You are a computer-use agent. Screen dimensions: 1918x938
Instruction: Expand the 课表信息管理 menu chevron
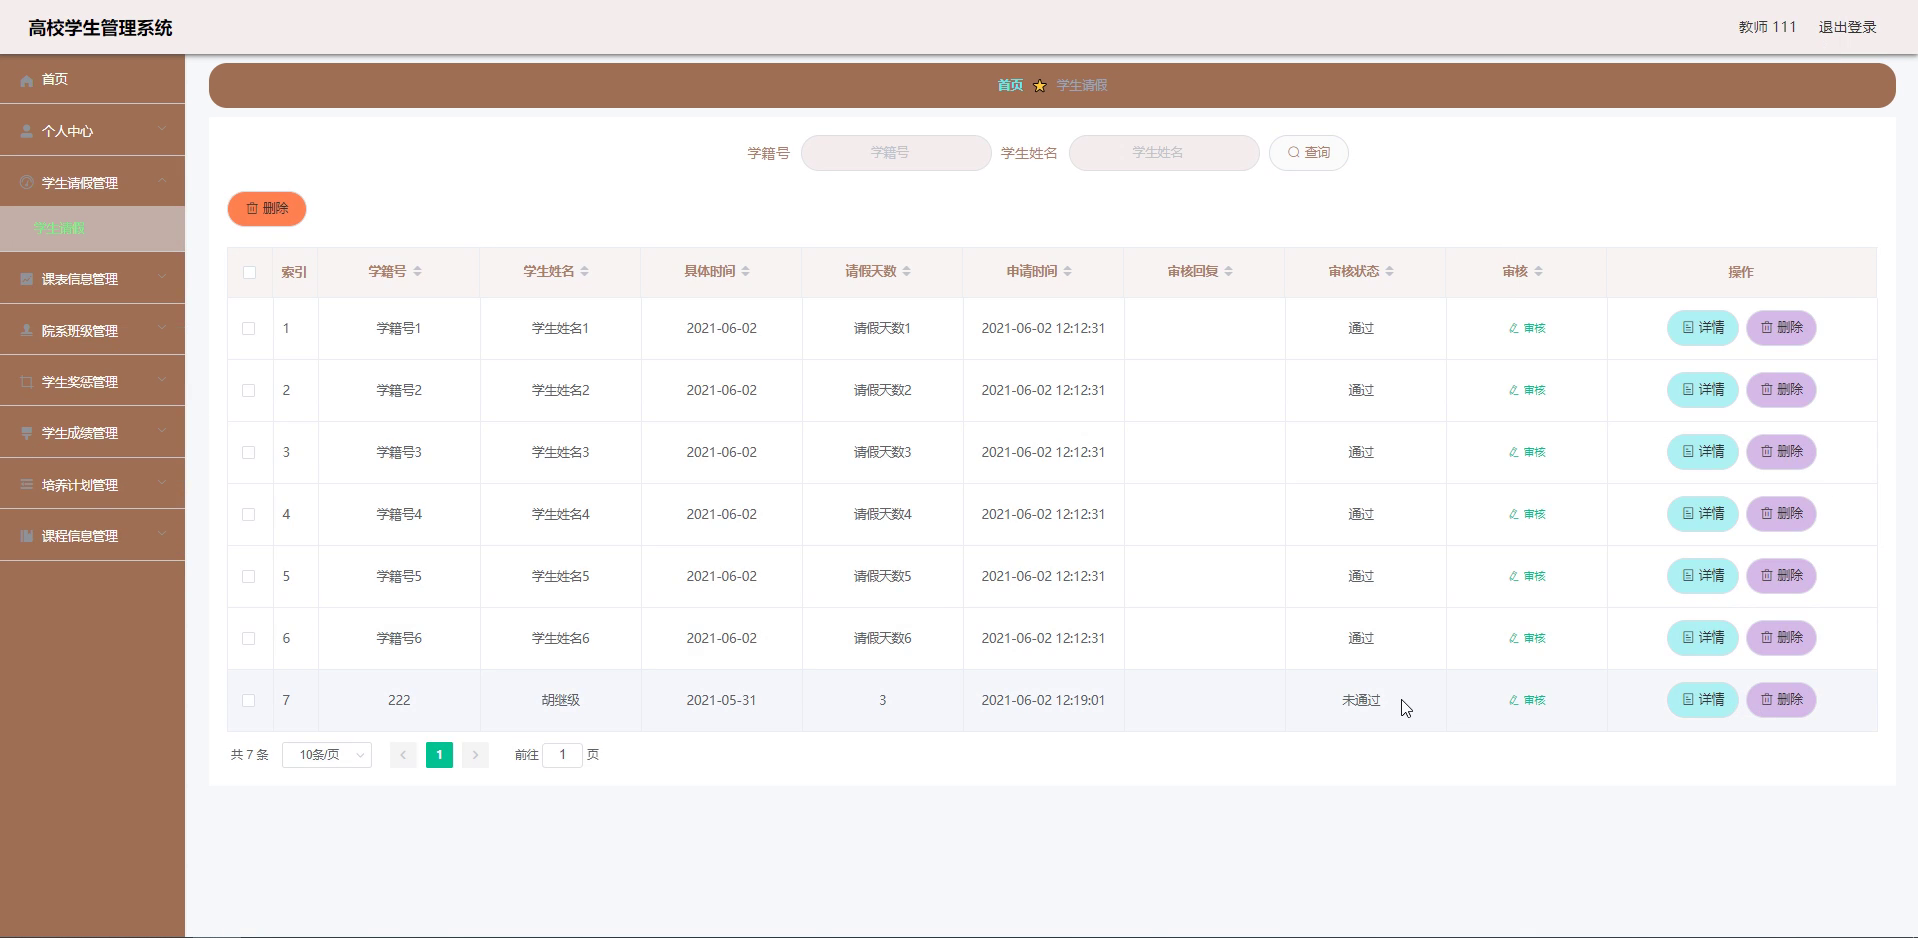(x=162, y=278)
